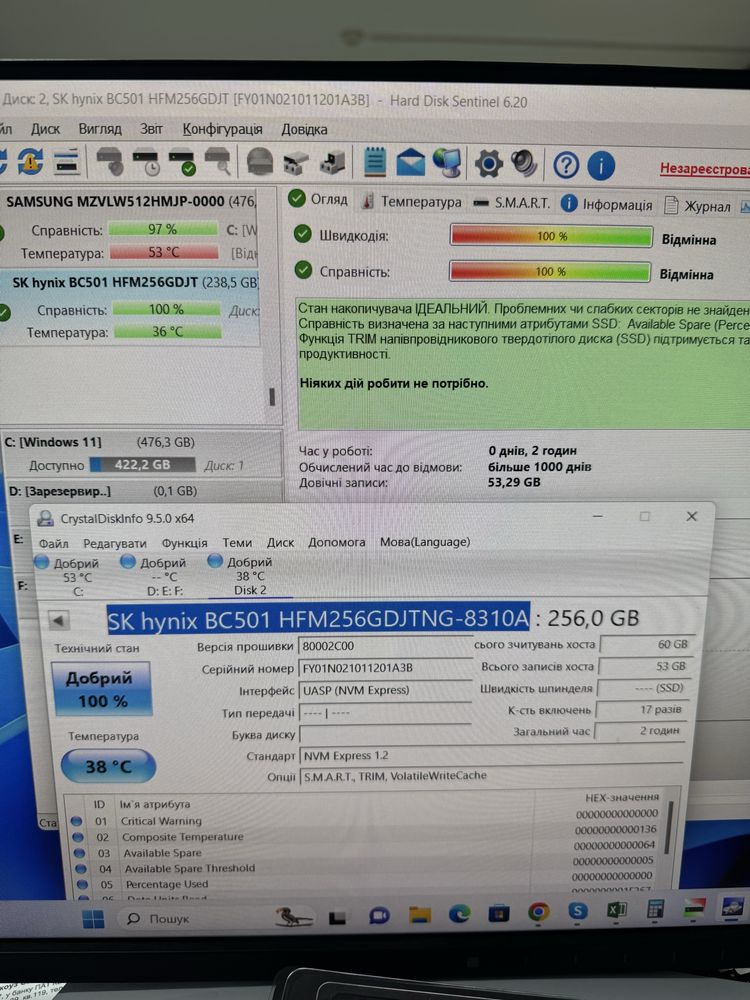750x1000 pixels.
Task: Click the speaker sound toolbar icon
Action: pos(524,164)
